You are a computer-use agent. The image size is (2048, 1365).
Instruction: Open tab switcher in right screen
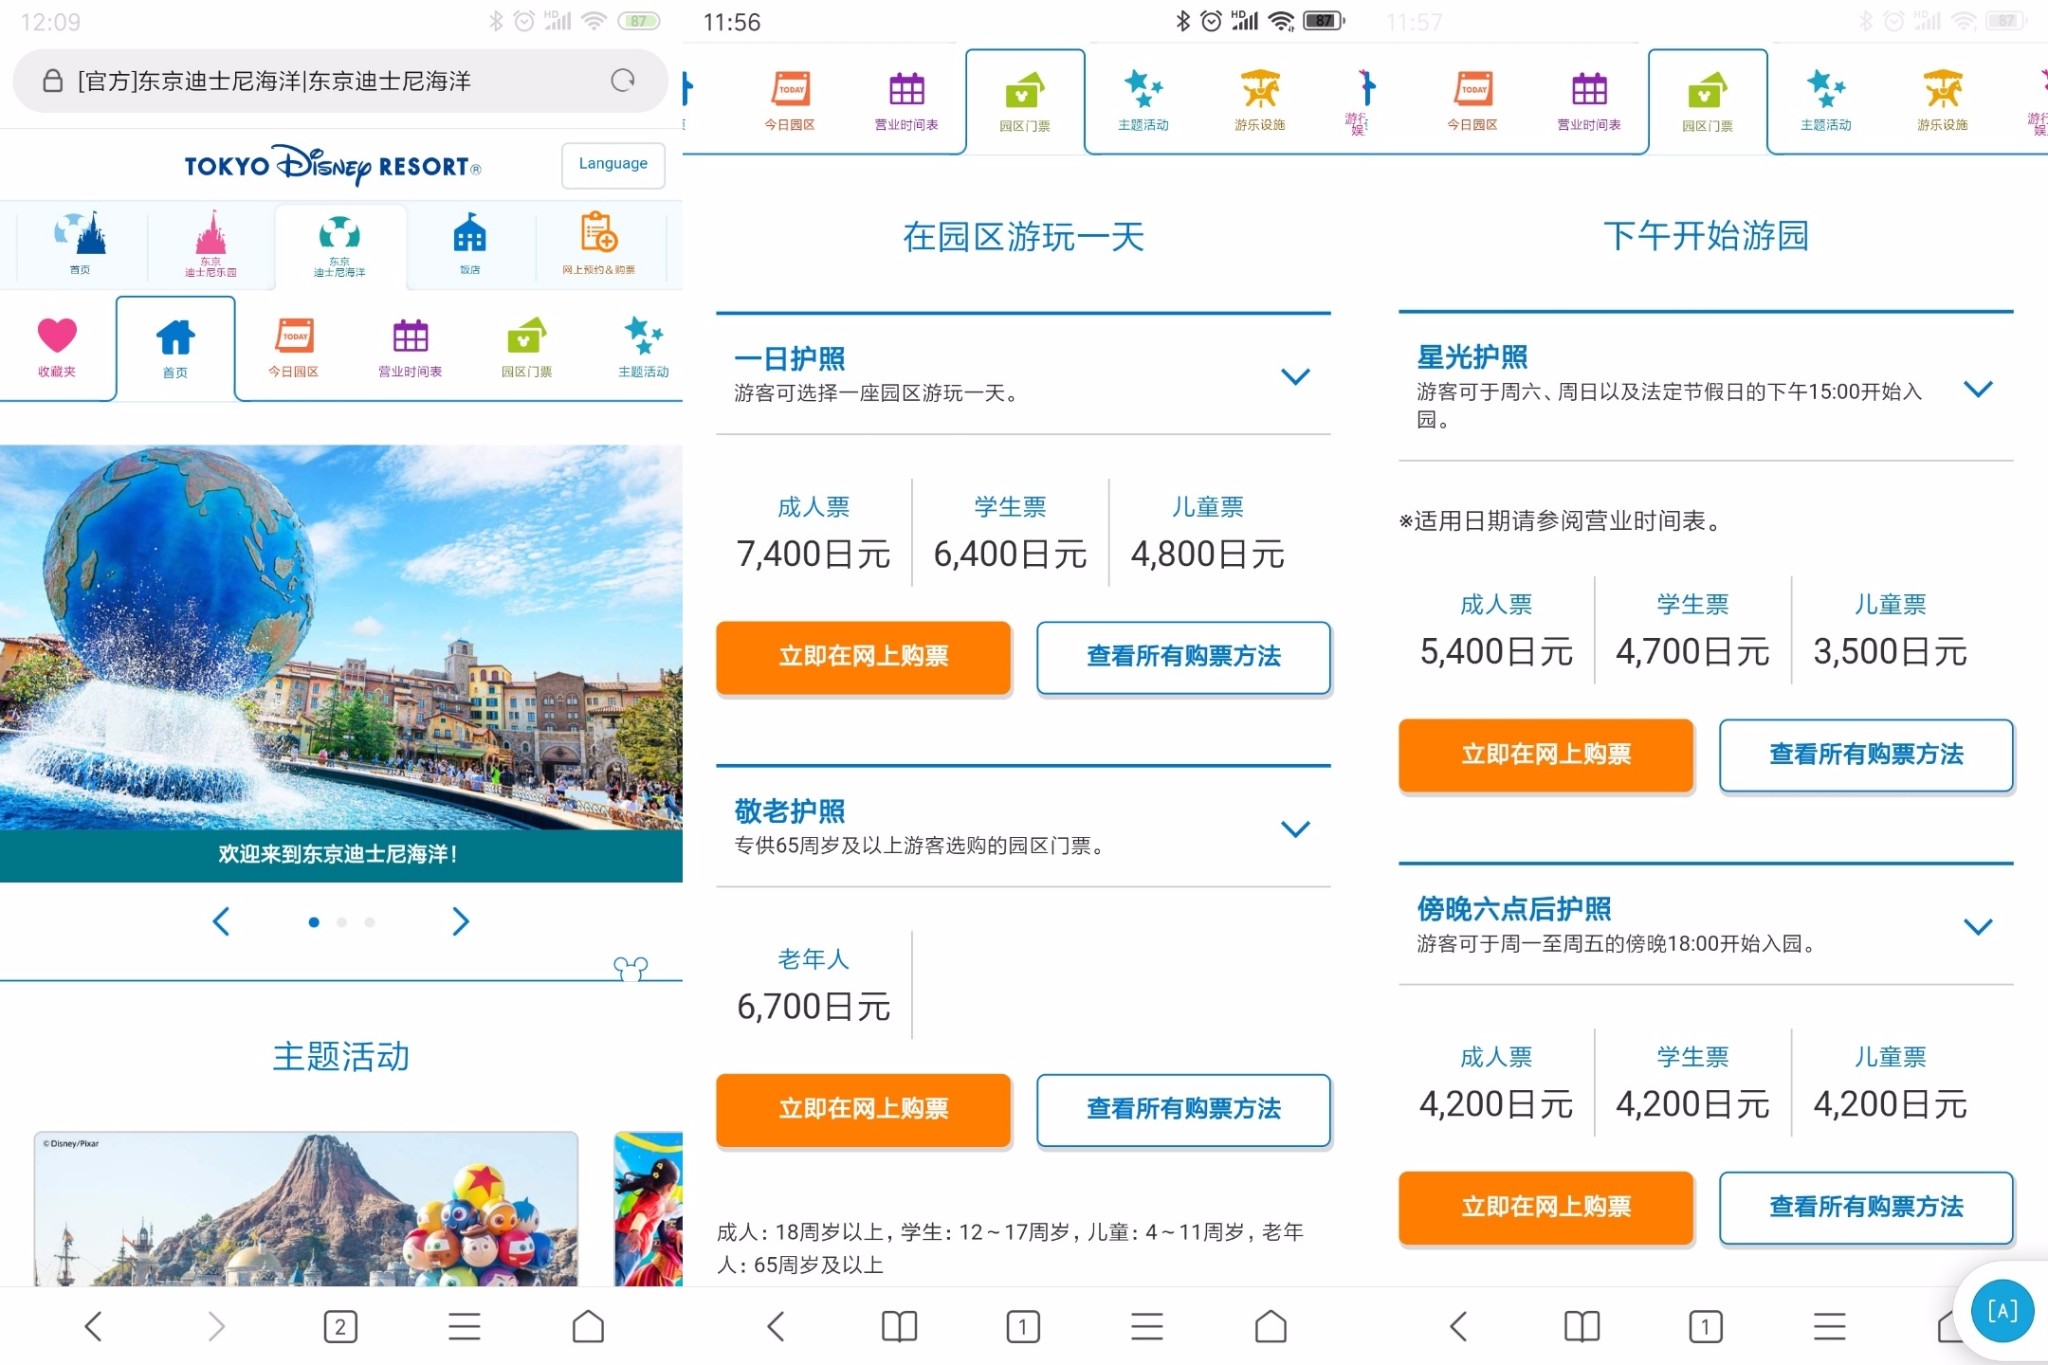click(1706, 1327)
